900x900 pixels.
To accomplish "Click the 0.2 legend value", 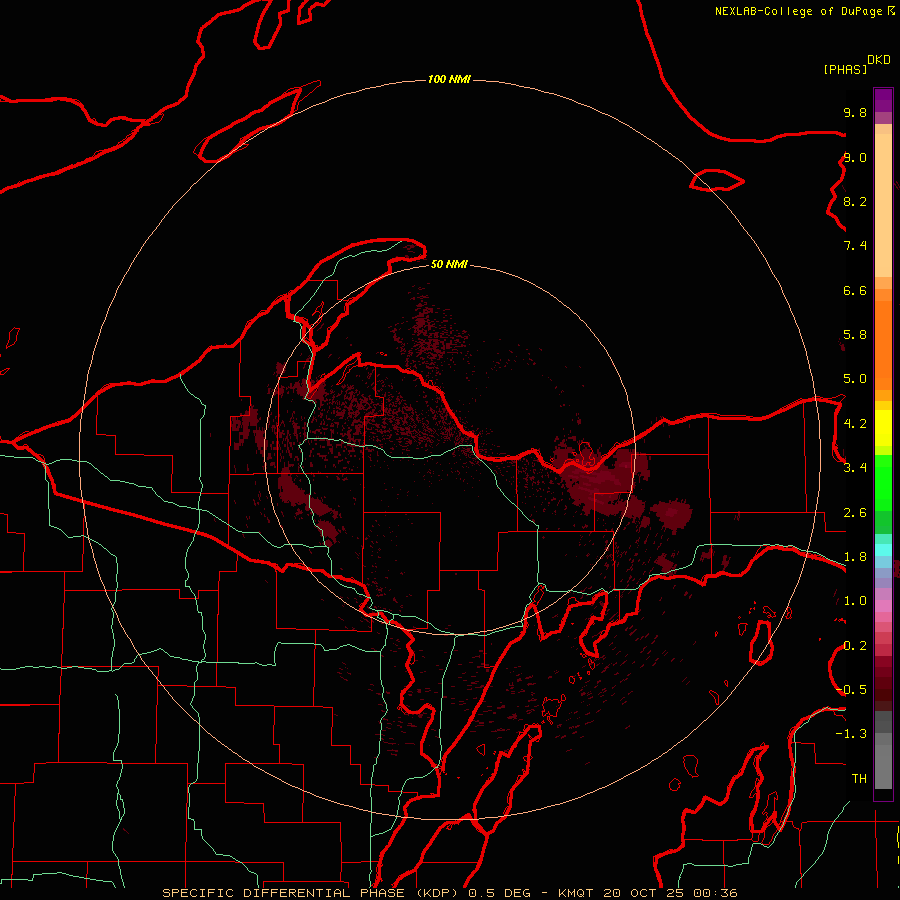I will pos(855,646).
